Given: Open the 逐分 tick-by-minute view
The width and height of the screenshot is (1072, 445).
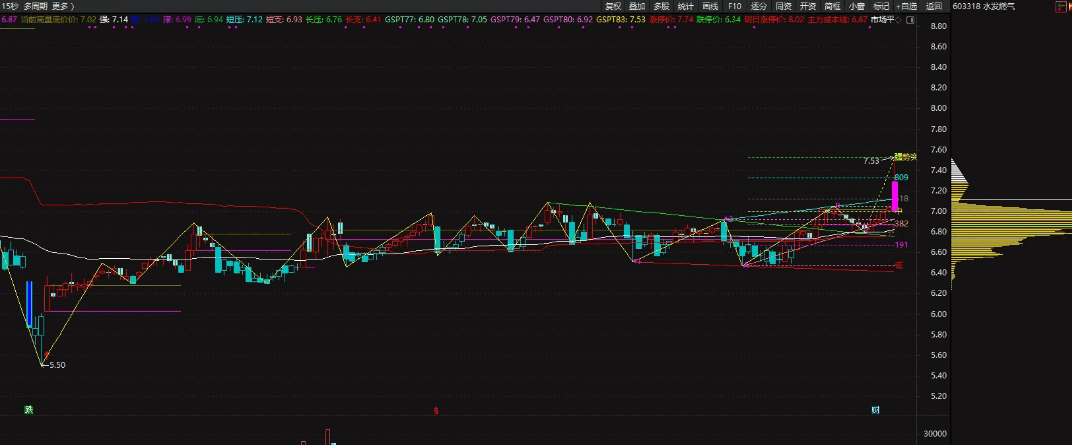Looking at the screenshot, I should [x=759, y=6].
